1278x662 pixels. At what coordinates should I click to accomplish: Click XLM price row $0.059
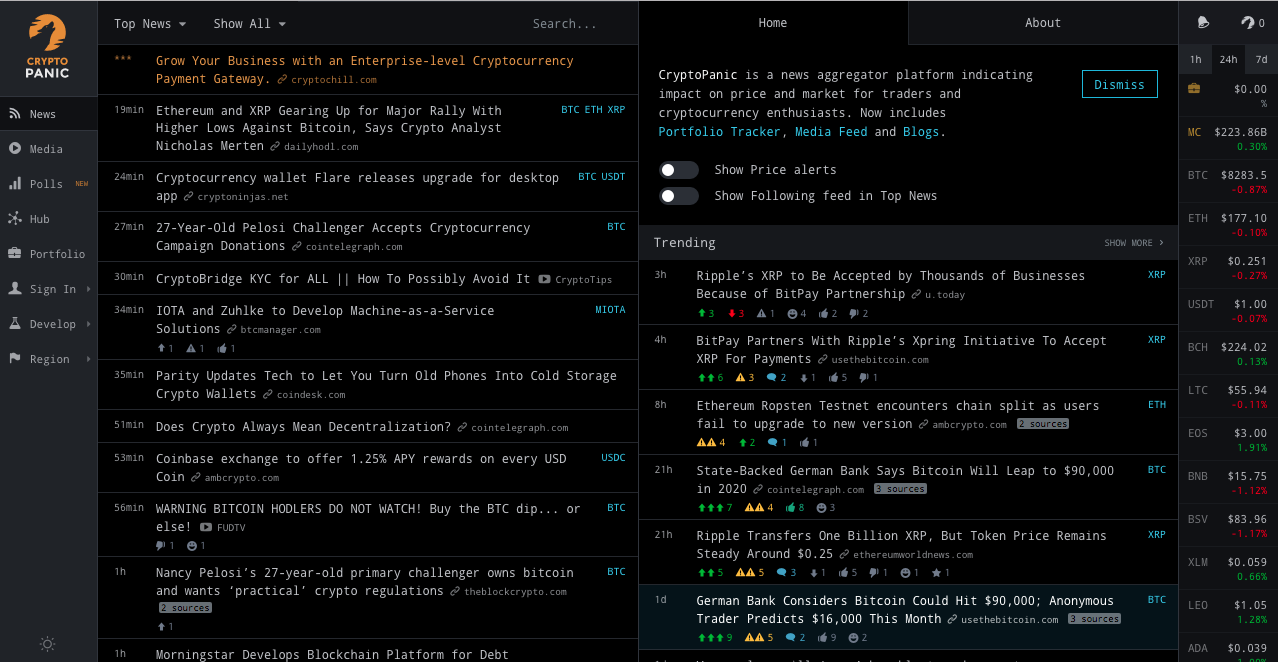(x=1228, y=568)
